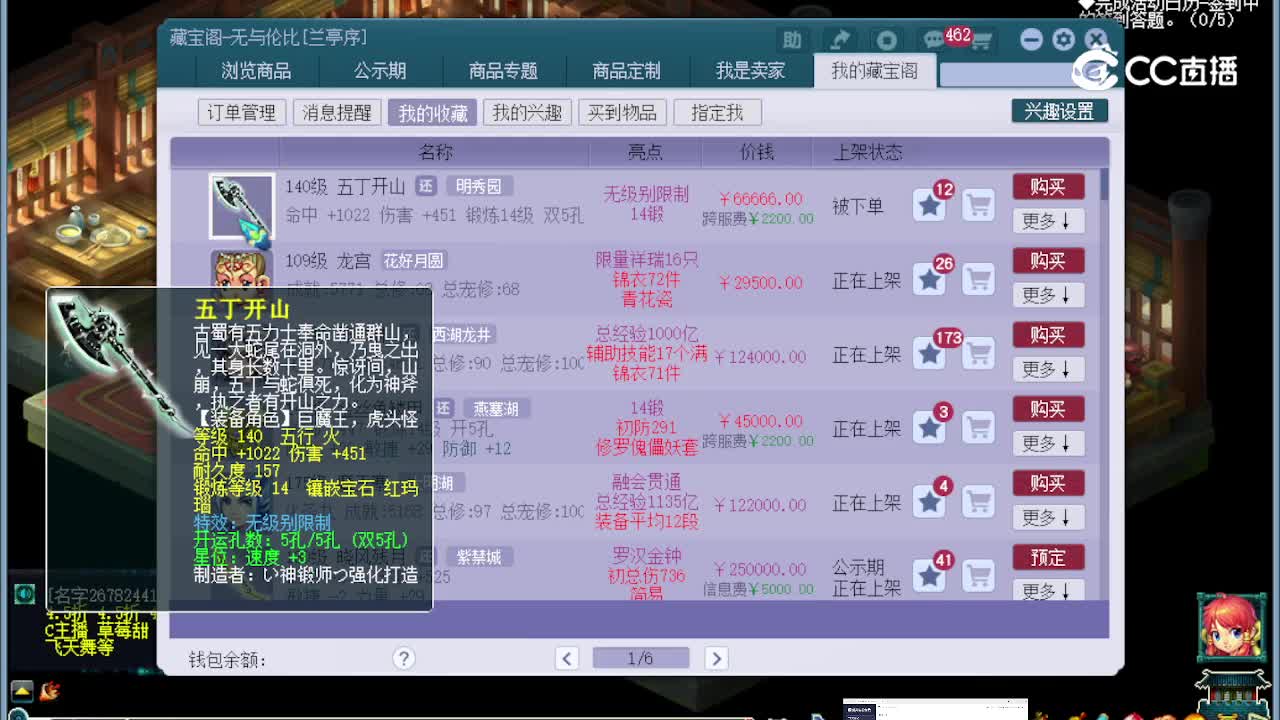This screenshot has width=1280, height=720.
Task: Open the 助 help icon
Action: [x=793, y=39]
